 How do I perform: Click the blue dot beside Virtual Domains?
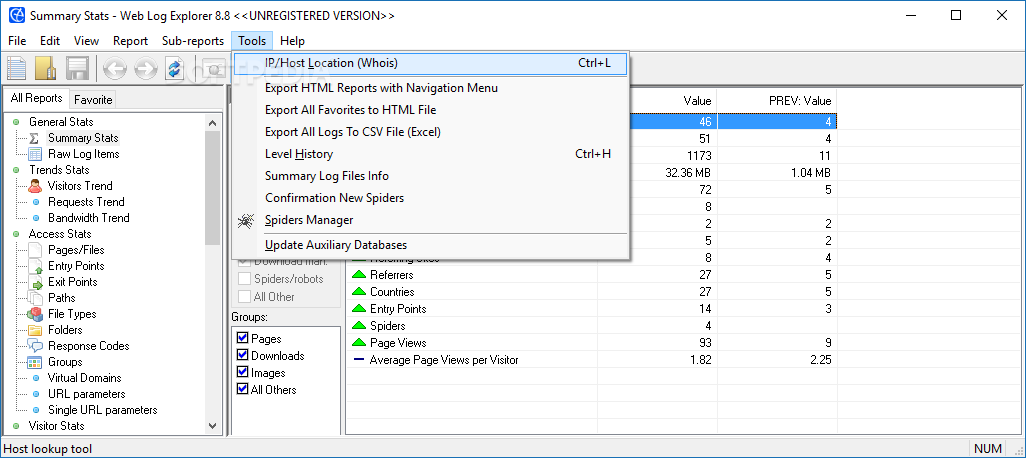click(x=36, y=378)
